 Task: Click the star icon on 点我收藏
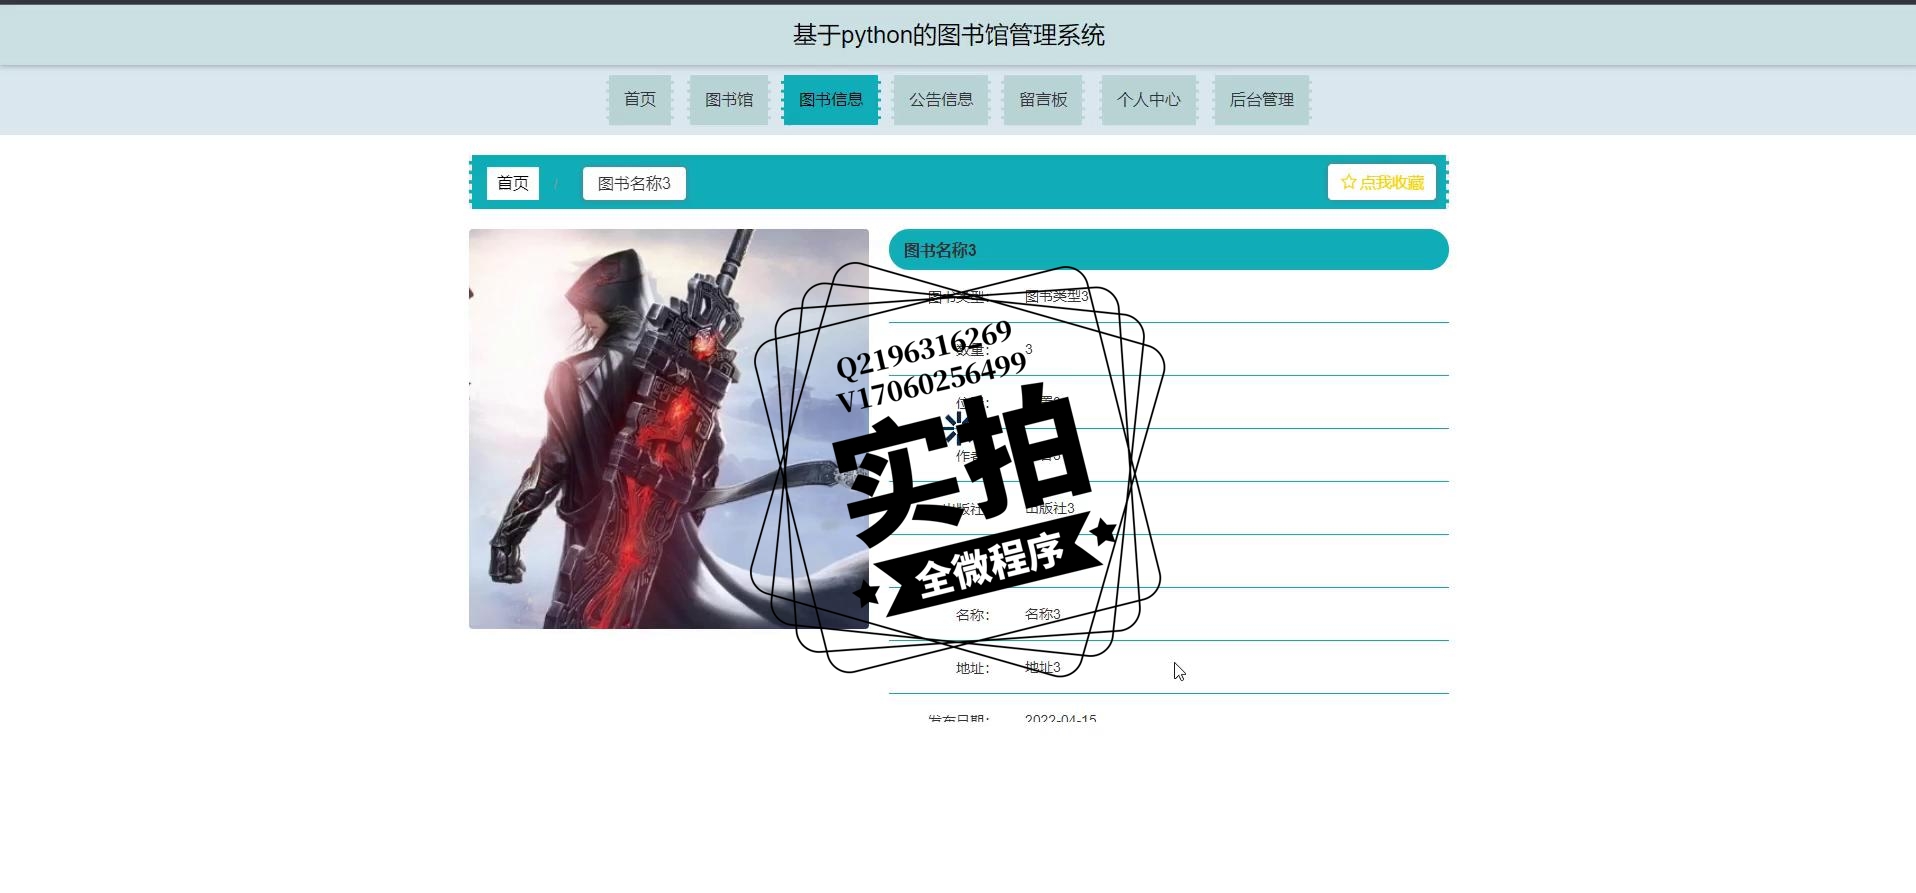[x=1349, y=182]
